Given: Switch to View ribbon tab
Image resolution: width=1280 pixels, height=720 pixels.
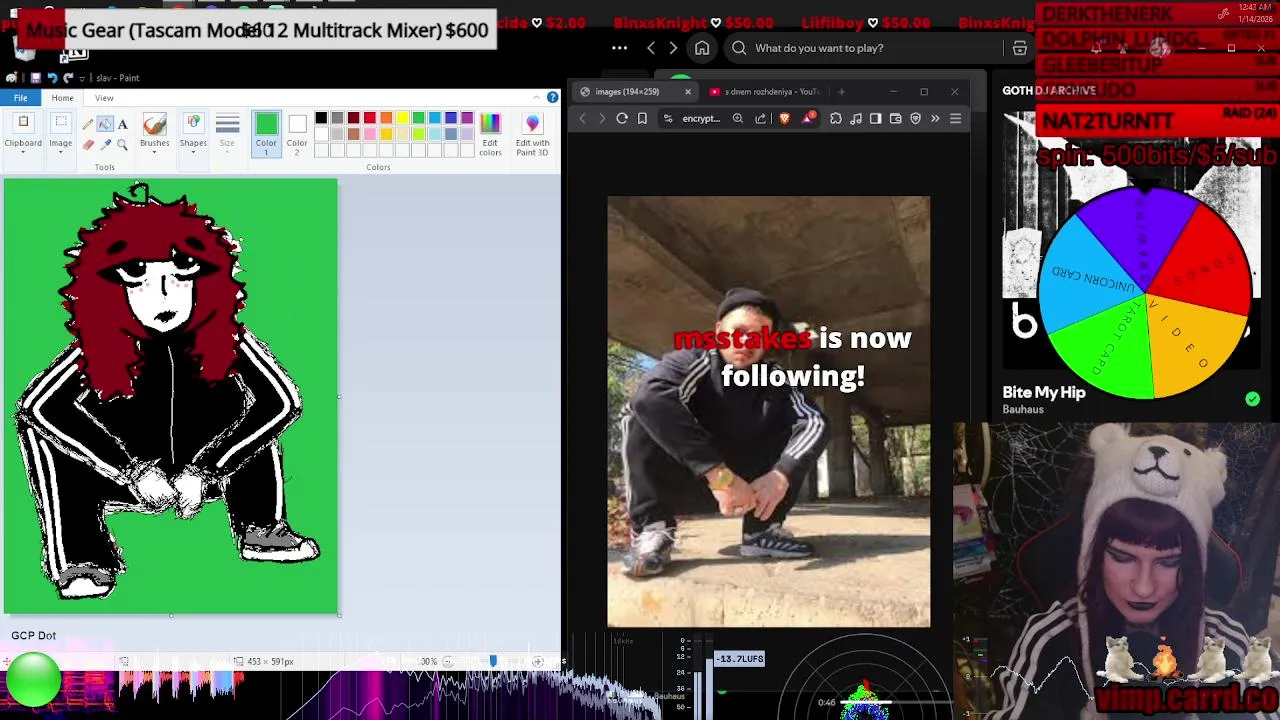Looking at the screenshot, I should pos(104,98).
